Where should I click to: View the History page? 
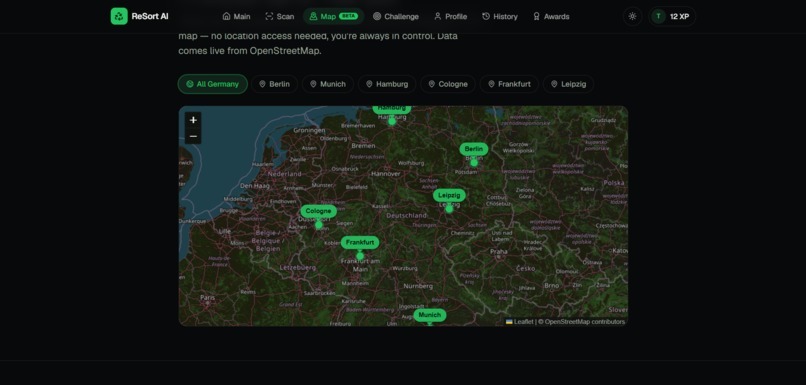pyautogui.click(x=500, y=16)
